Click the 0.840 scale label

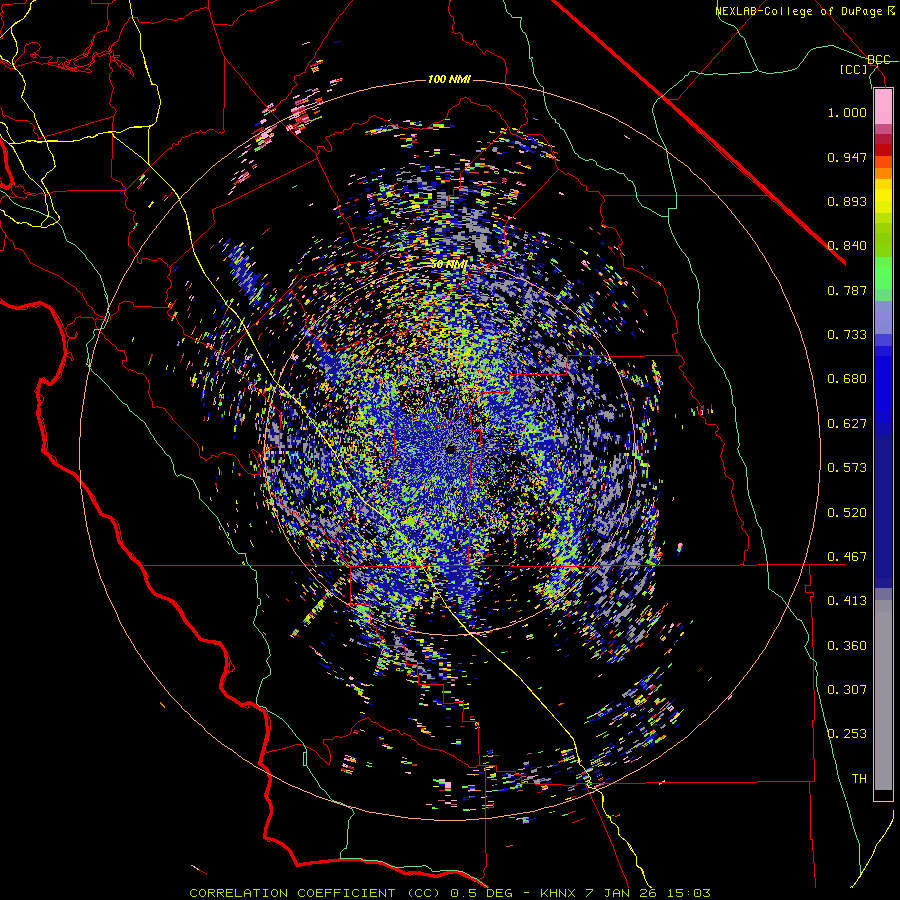(x=847, y=246)
